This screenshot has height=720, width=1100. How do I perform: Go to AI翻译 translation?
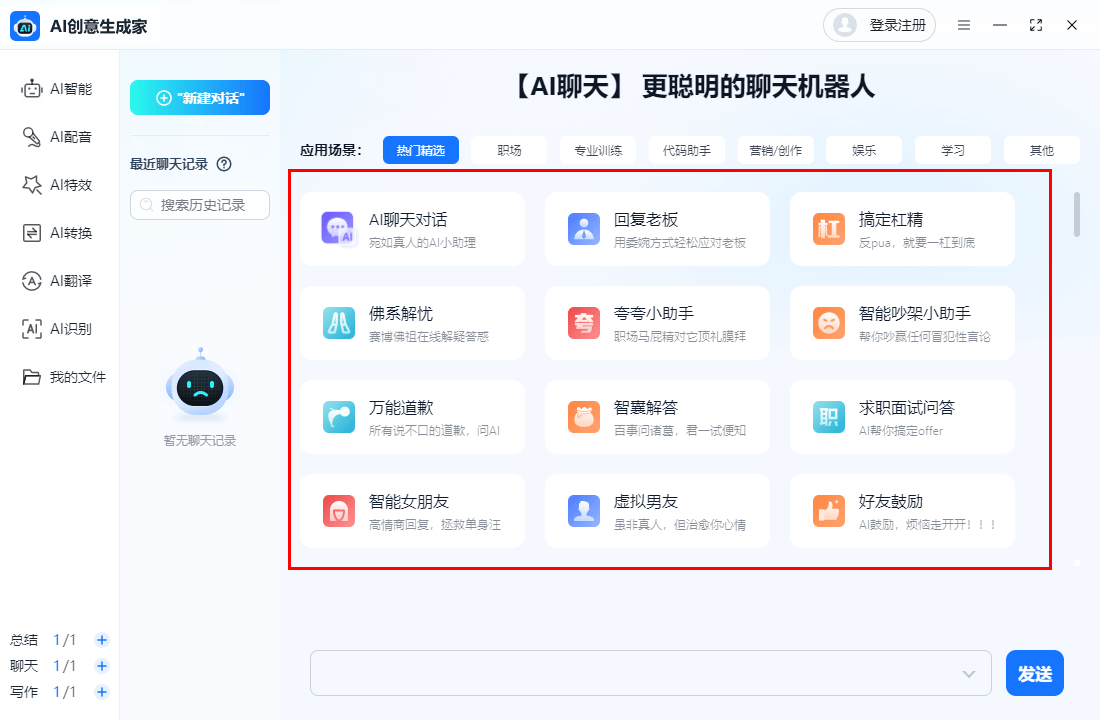click(58, 281)
